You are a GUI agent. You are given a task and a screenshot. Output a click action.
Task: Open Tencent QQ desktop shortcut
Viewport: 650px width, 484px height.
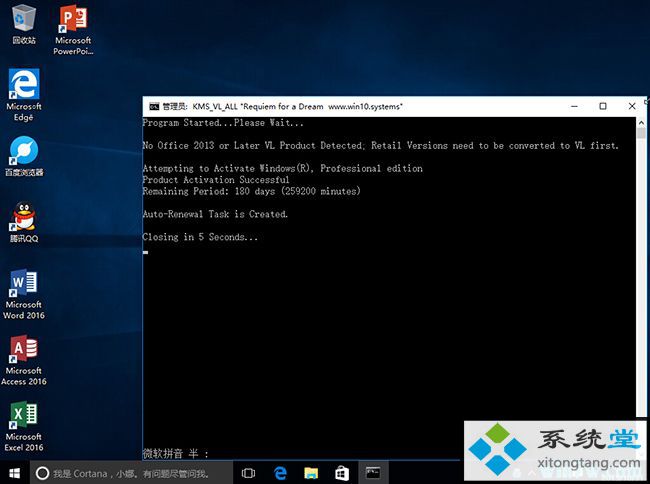coord(24,222)
